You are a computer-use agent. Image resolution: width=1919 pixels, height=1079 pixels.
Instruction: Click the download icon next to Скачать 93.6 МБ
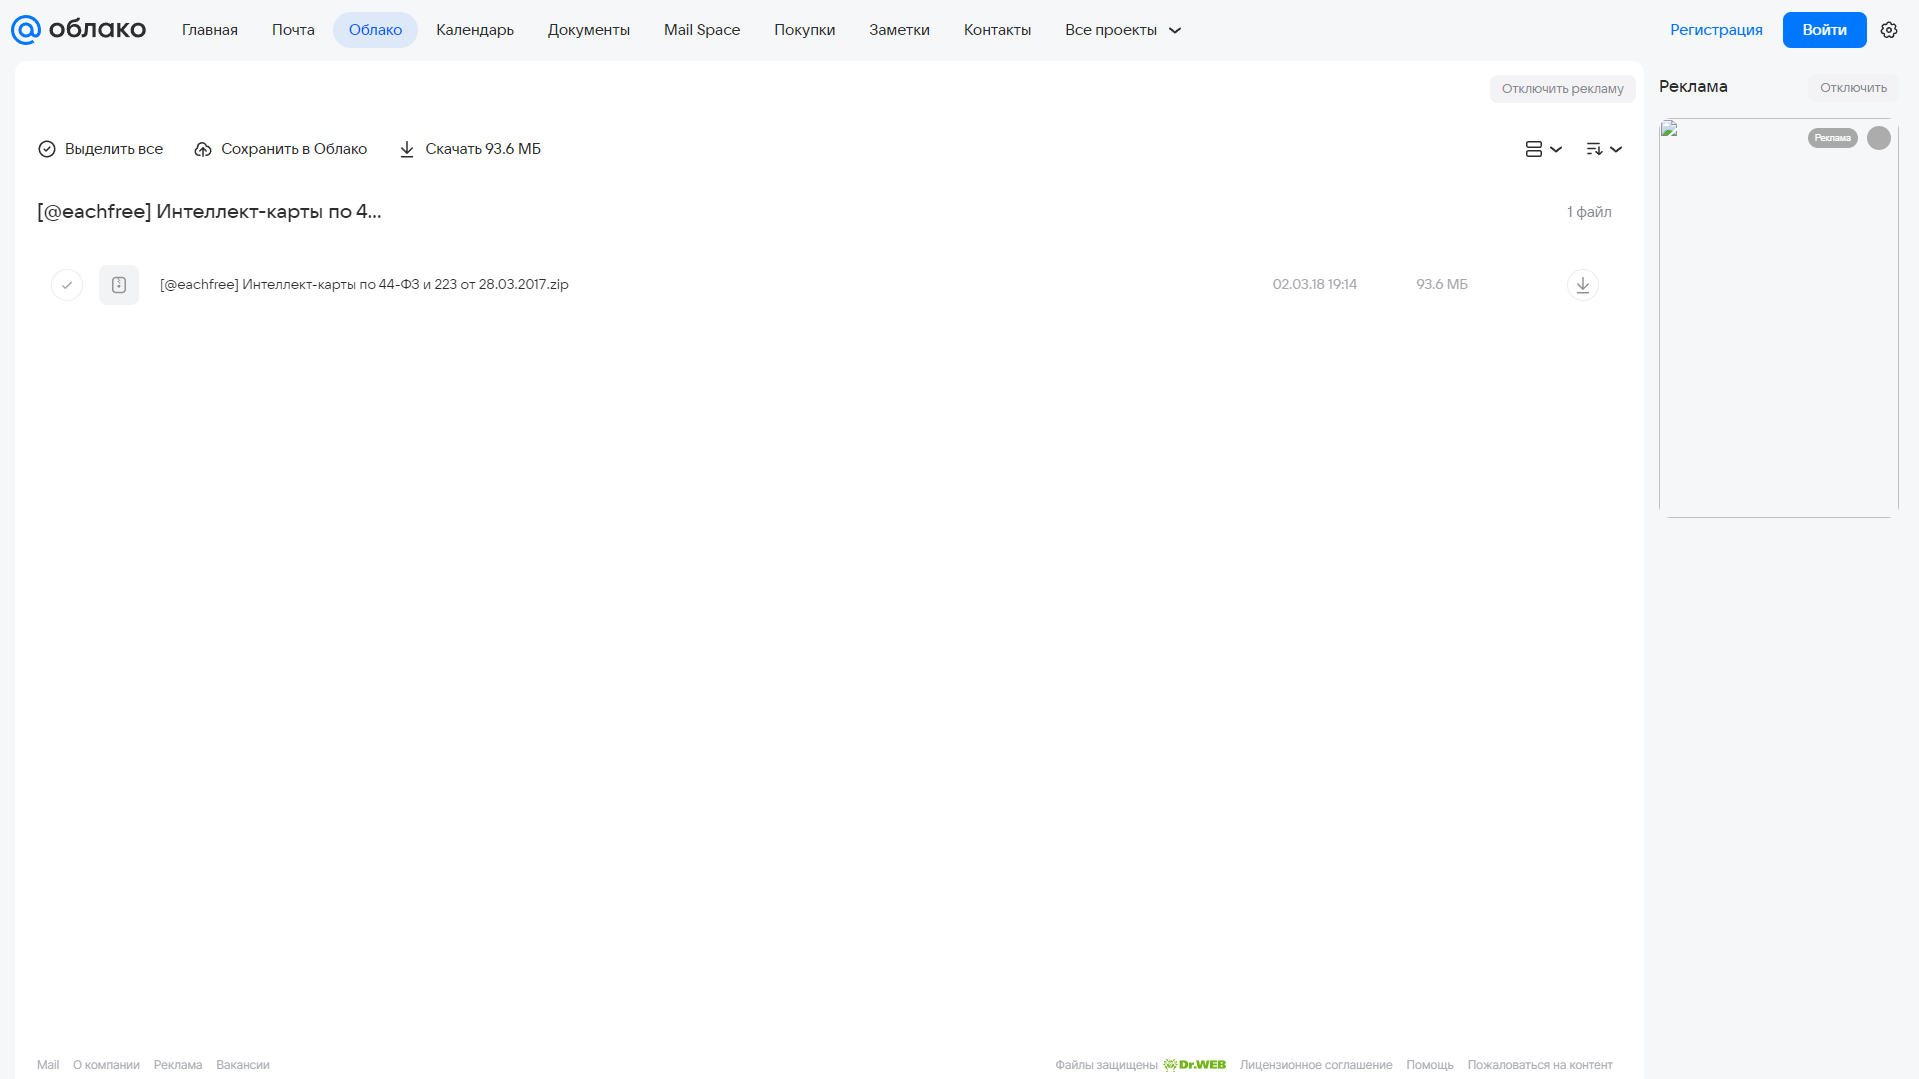(x=407, y=149)
